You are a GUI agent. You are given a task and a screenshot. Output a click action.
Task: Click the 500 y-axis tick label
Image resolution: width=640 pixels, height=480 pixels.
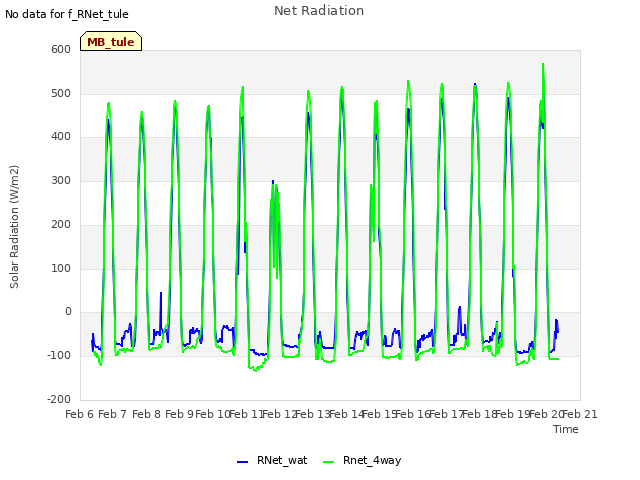pos(61,93)
